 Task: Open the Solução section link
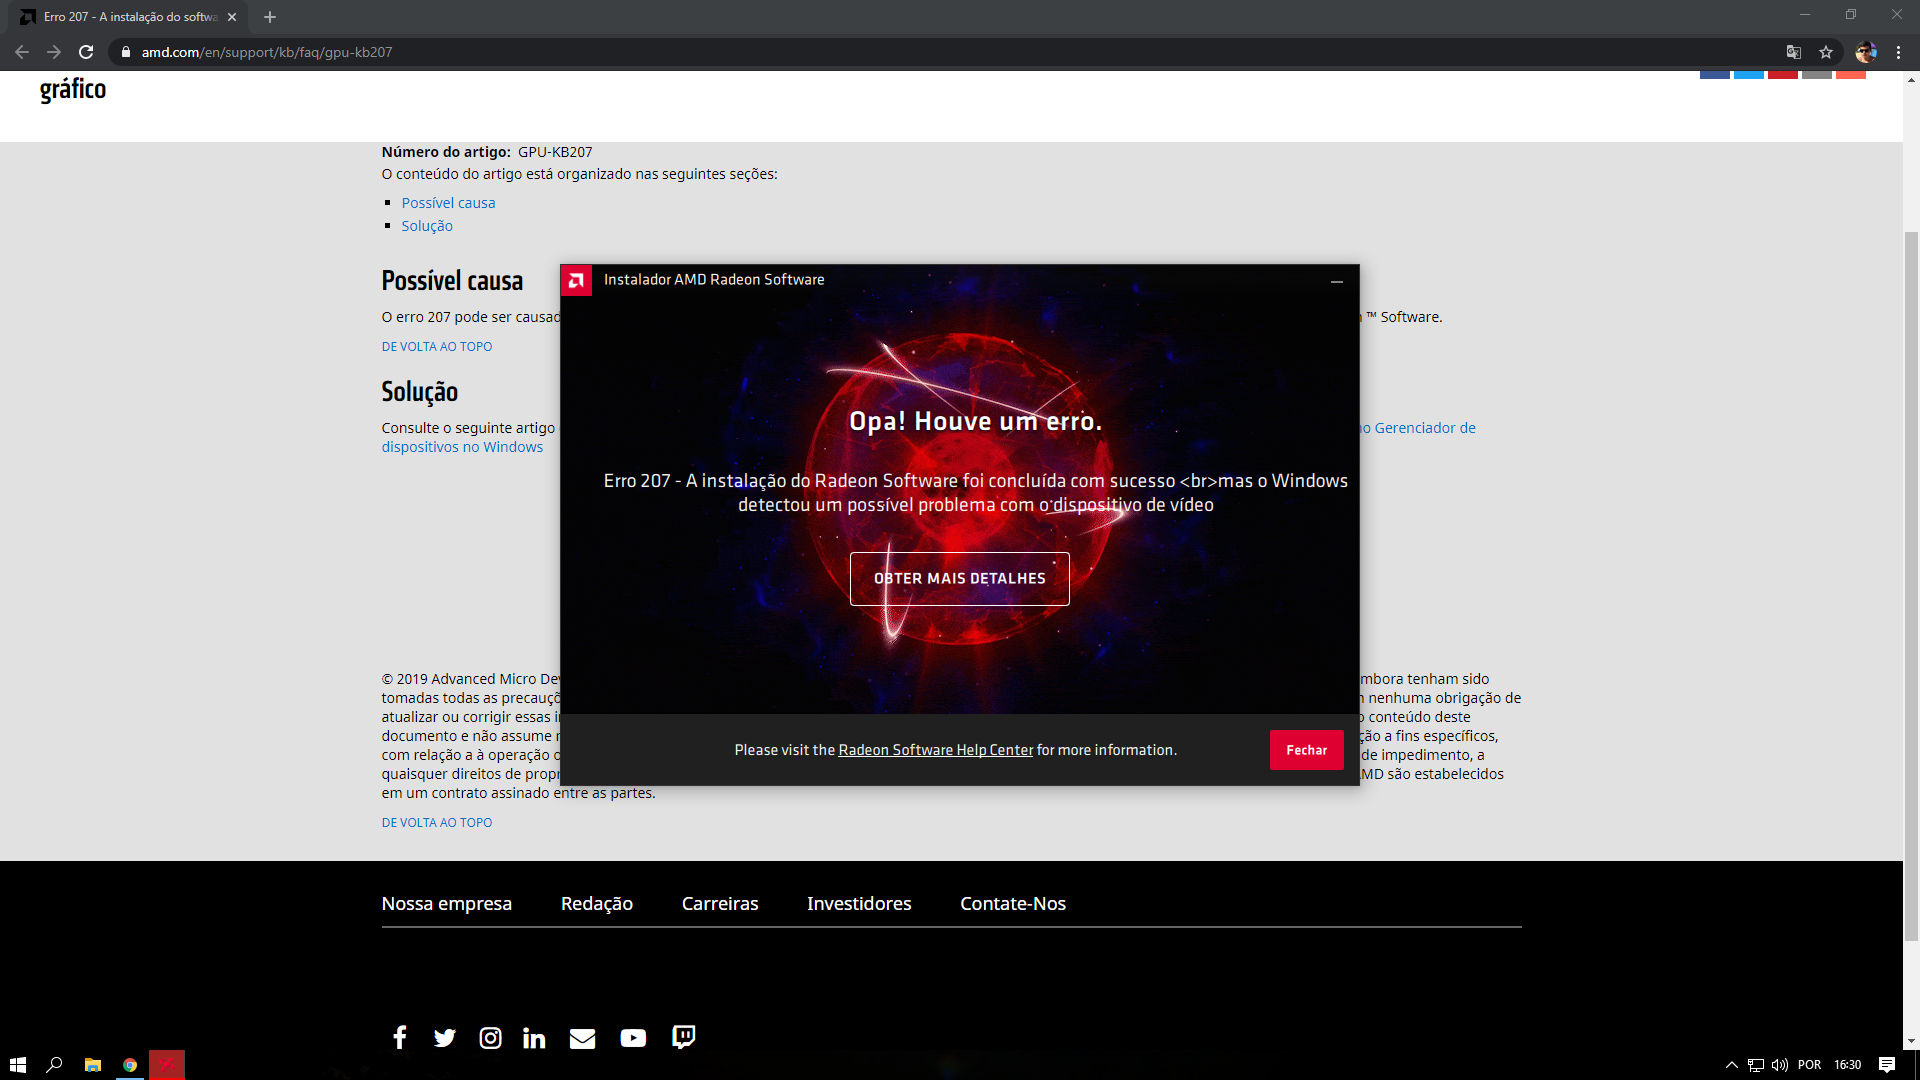point(427,226)
